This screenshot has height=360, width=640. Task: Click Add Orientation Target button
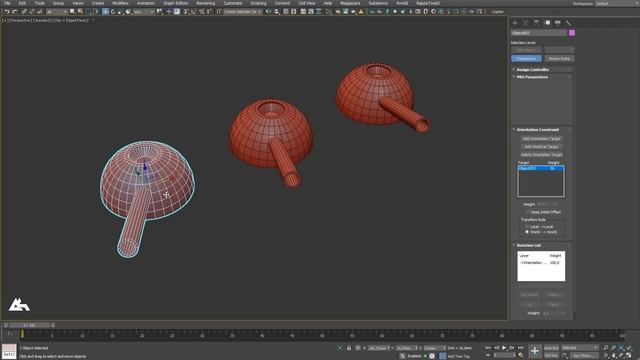click(541, 139)
